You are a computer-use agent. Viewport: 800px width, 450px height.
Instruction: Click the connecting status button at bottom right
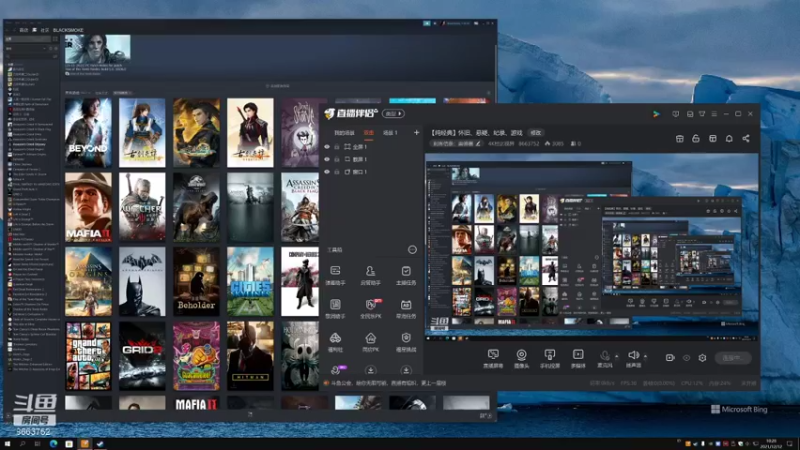click(733, 358)
